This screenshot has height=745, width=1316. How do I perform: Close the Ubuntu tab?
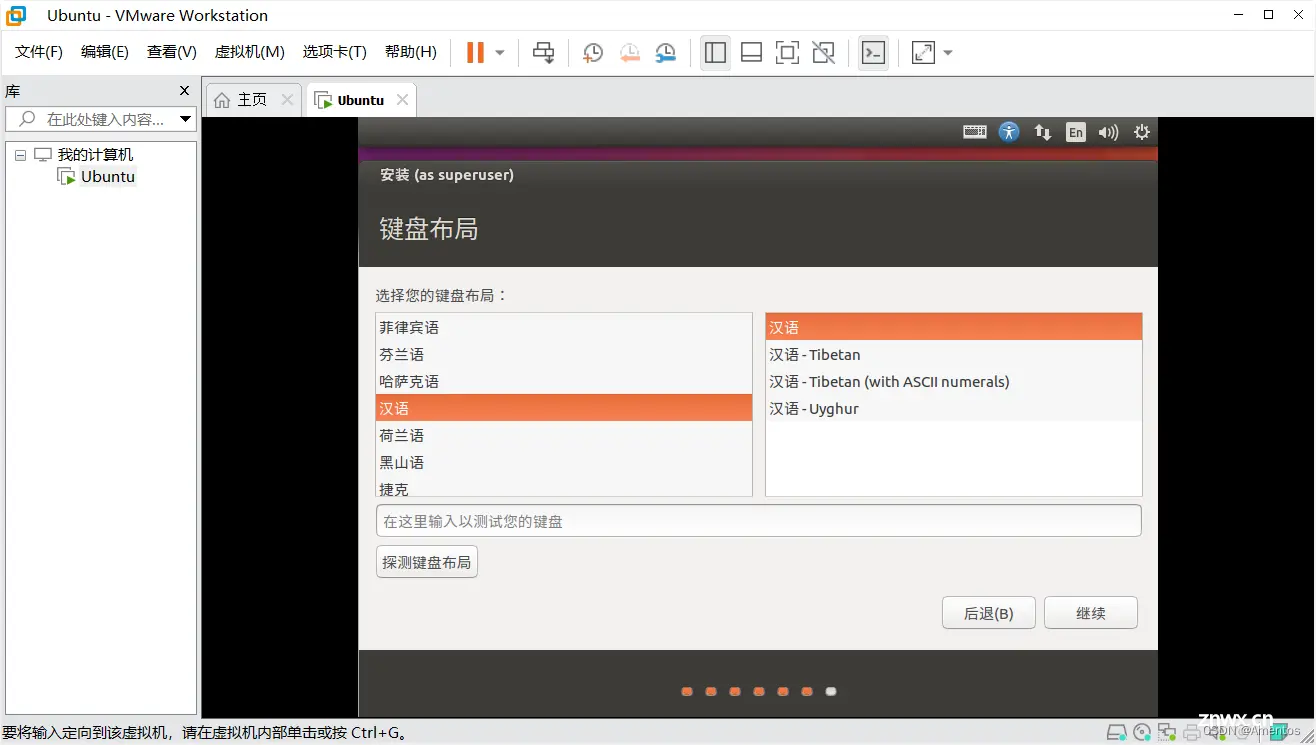[402, 100]
